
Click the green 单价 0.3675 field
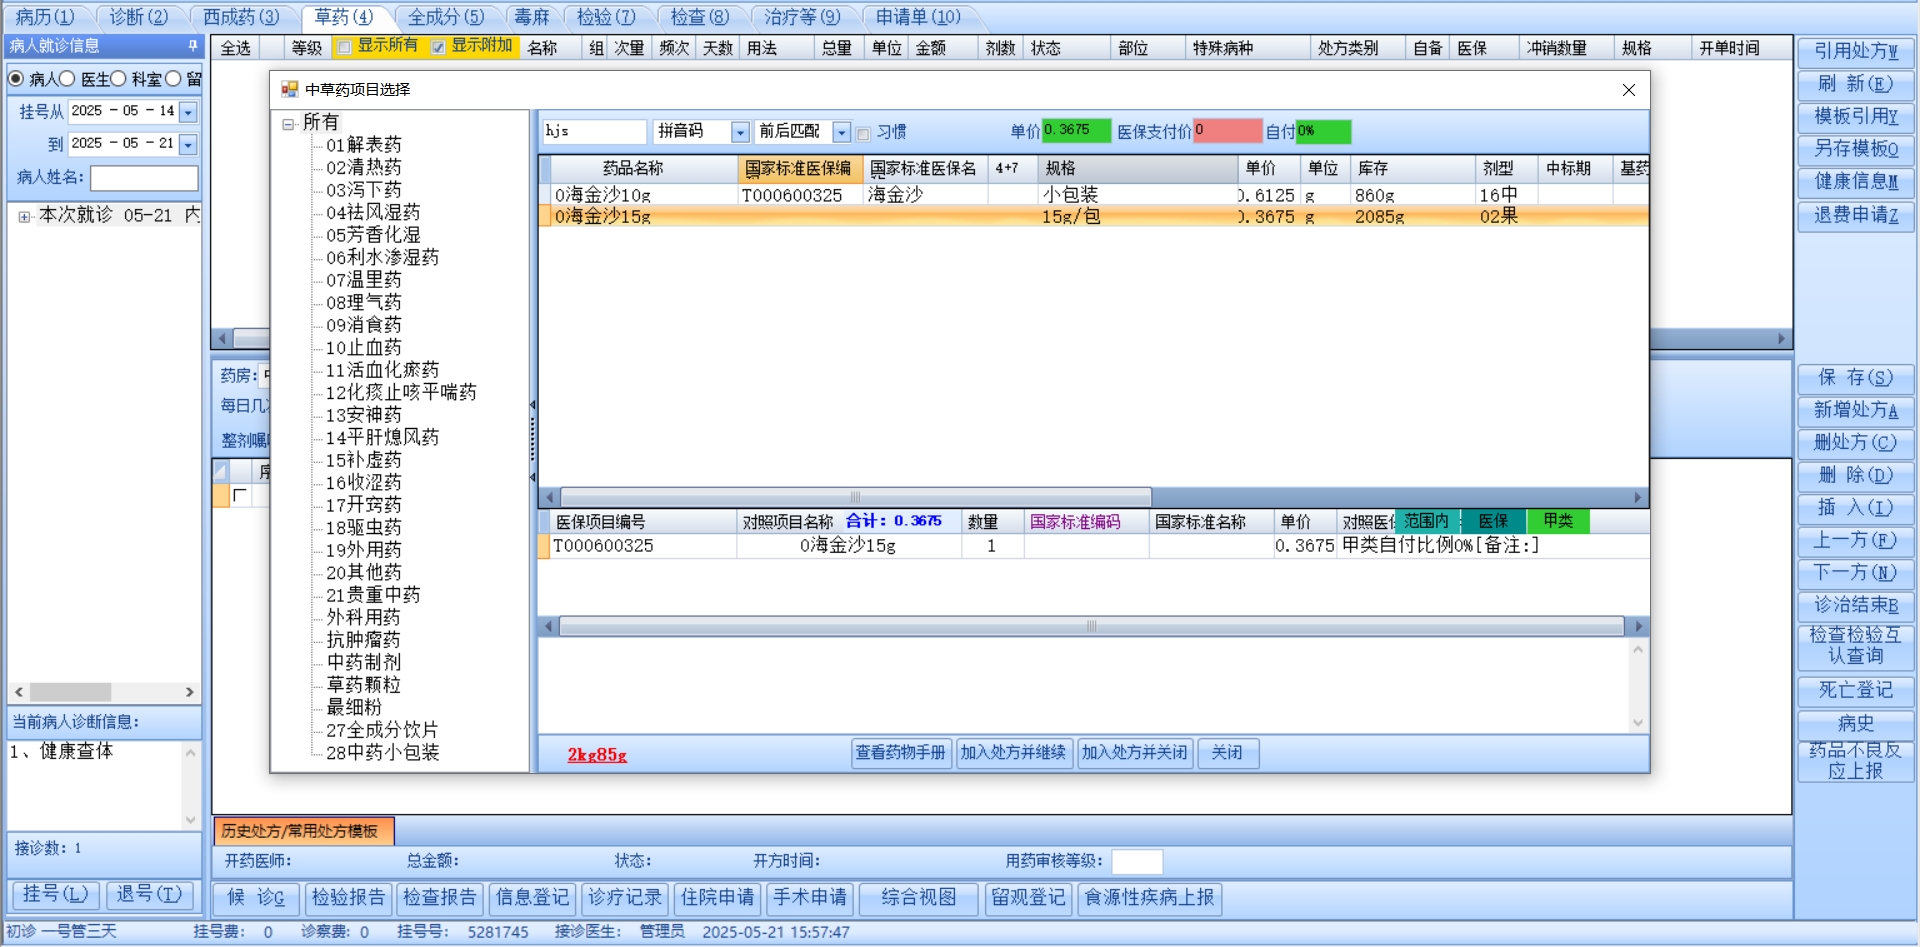point(1076,131)
